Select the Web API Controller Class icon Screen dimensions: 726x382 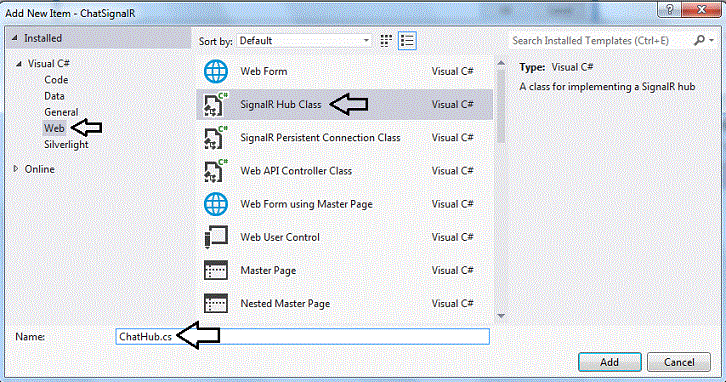click(216, 171)
